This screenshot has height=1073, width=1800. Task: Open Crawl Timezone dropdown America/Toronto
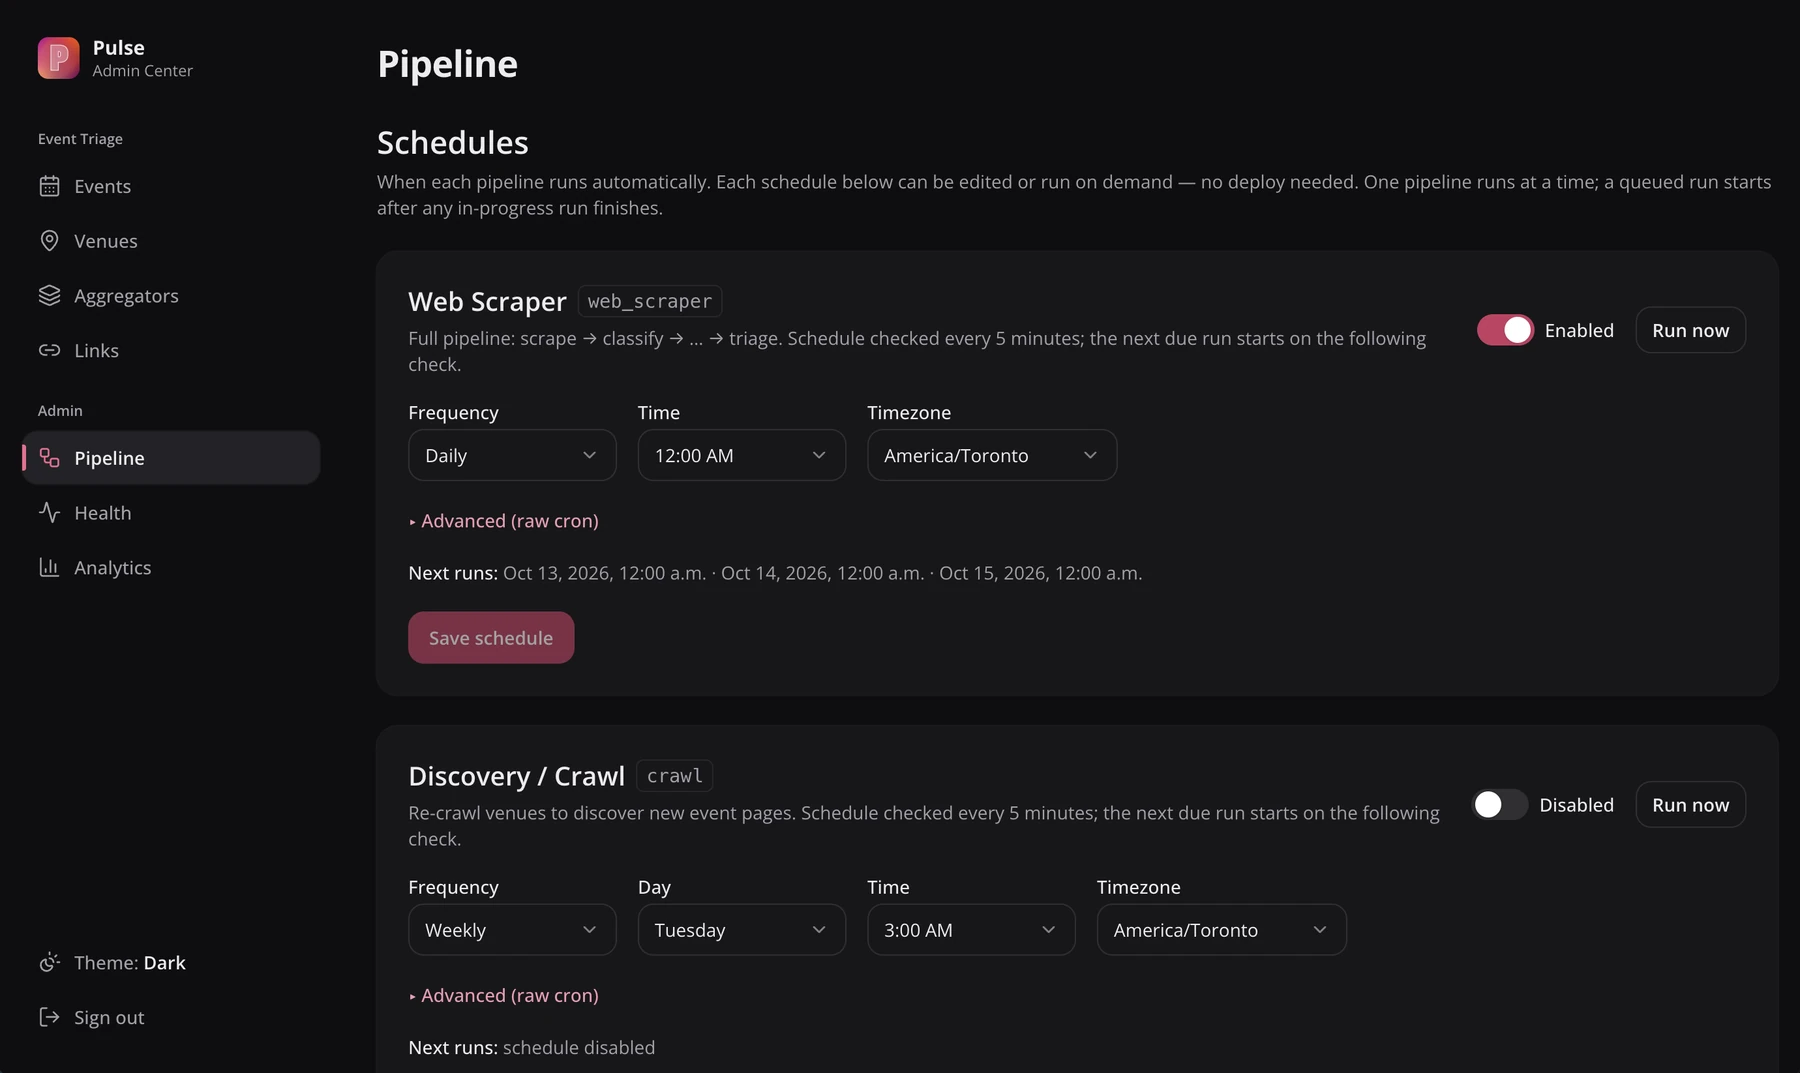[x=1222, y=930]
